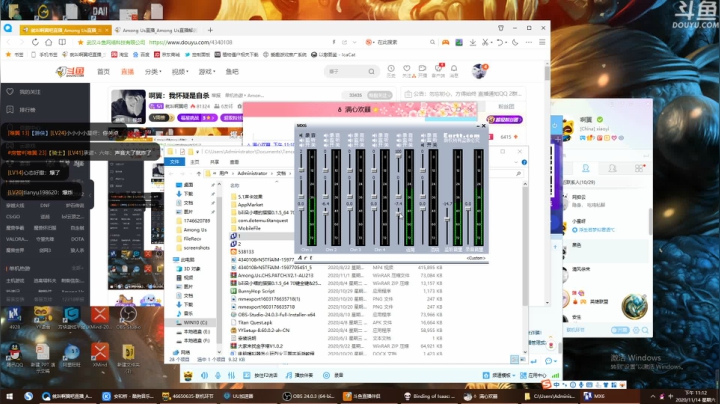Open the settings gear at QQ panel bottom
The width and height of the screenshot is (720, 404).
636,330
